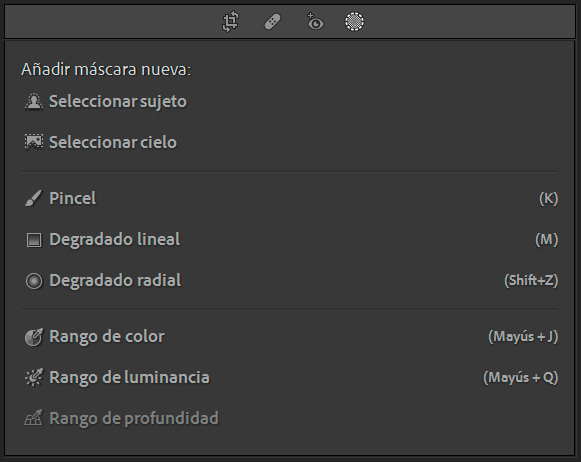This screenshot has height=462, width=581.
Task: Activate the Red Eye correction tool
Action: coord(315,21)
